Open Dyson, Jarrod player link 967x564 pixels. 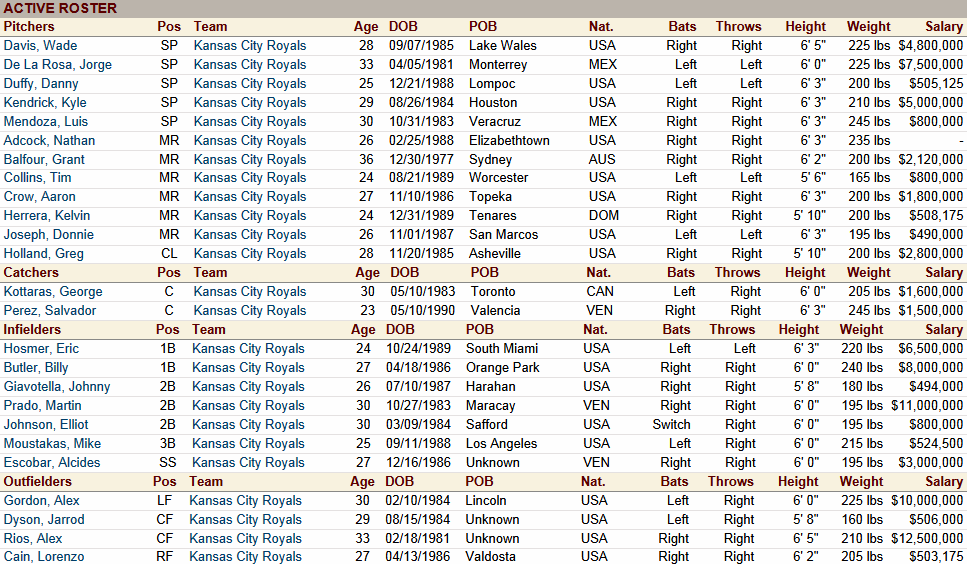point(44,520)
